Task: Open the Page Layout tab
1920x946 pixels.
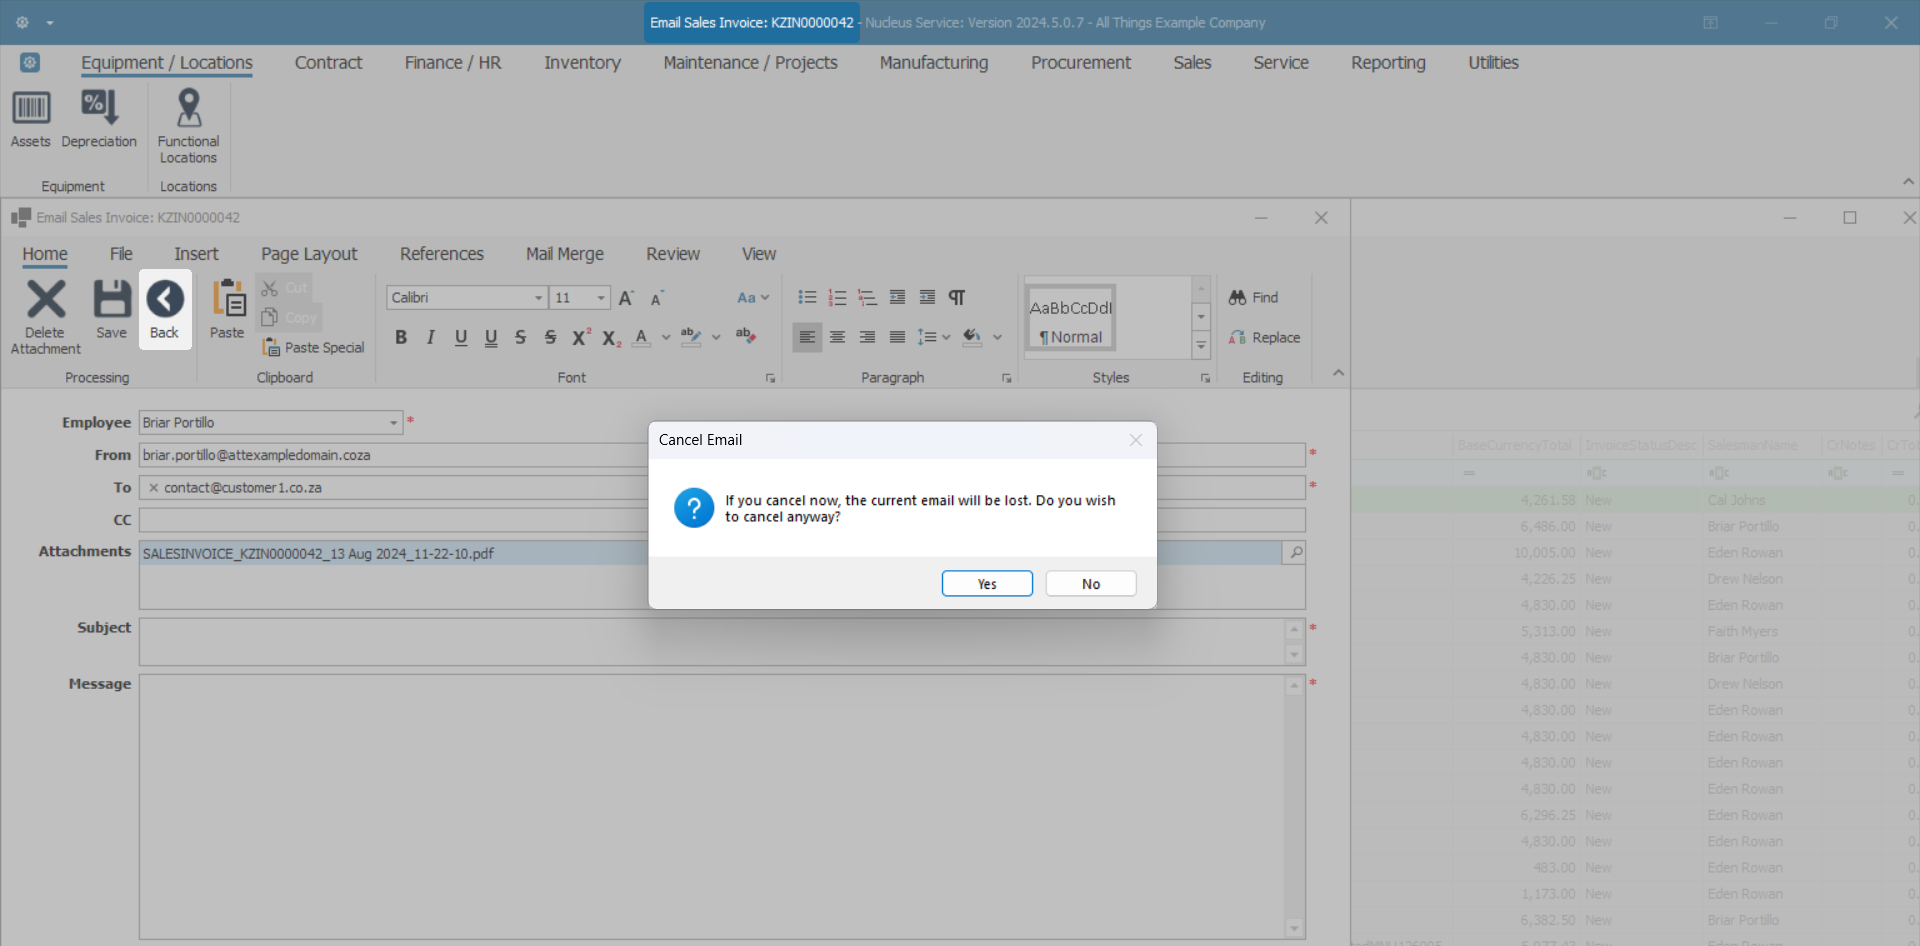Action: [309, 254]
